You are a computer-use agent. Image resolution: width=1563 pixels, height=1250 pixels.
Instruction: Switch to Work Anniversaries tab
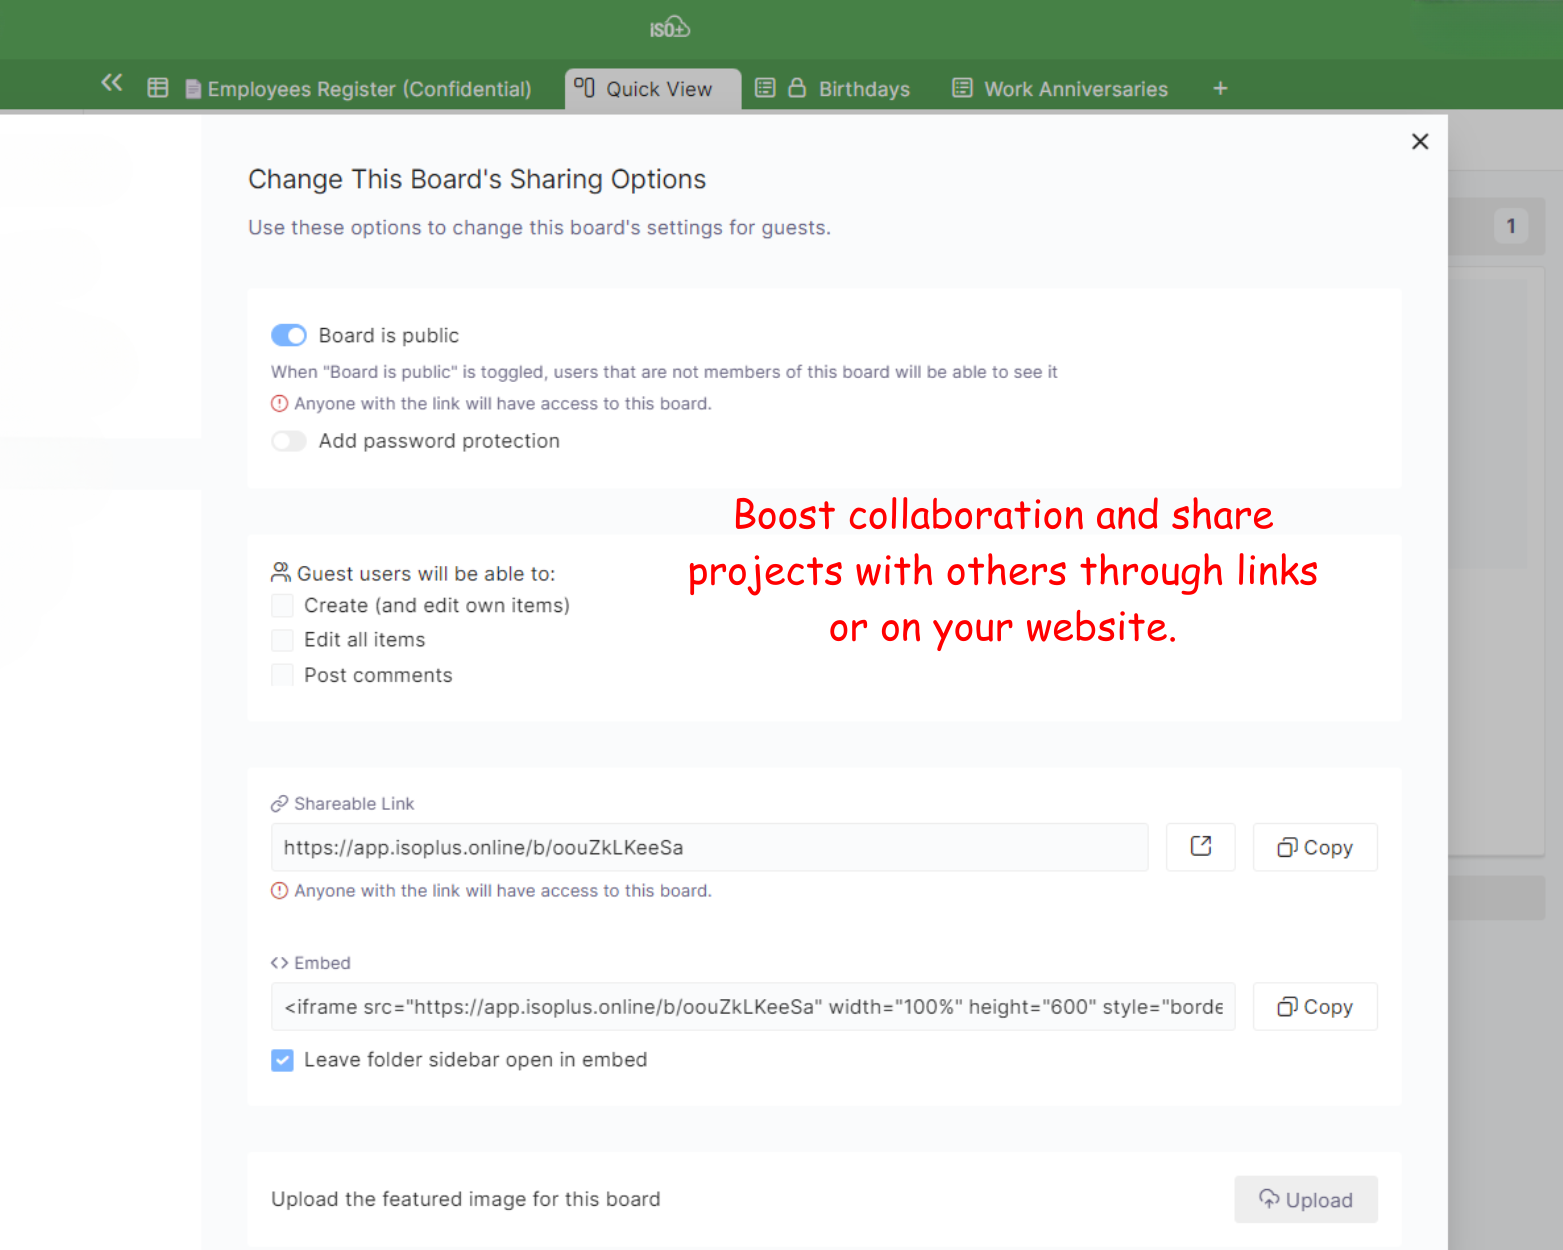click(1075, 89)
